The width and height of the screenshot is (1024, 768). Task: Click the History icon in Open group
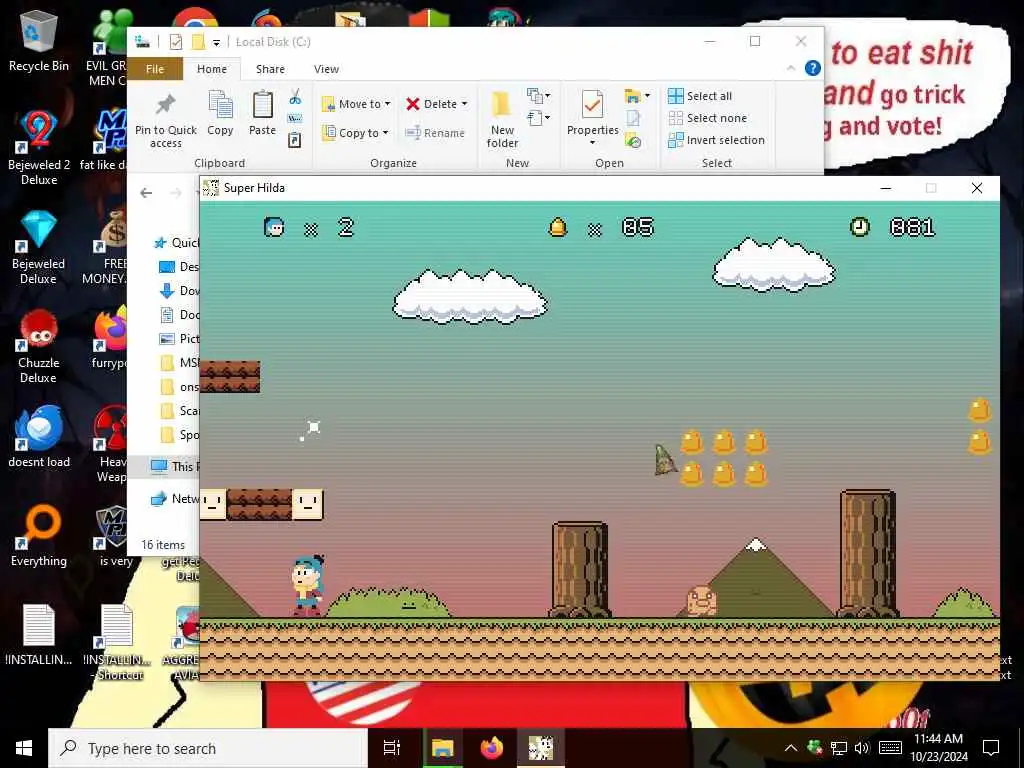pos(633,140)
